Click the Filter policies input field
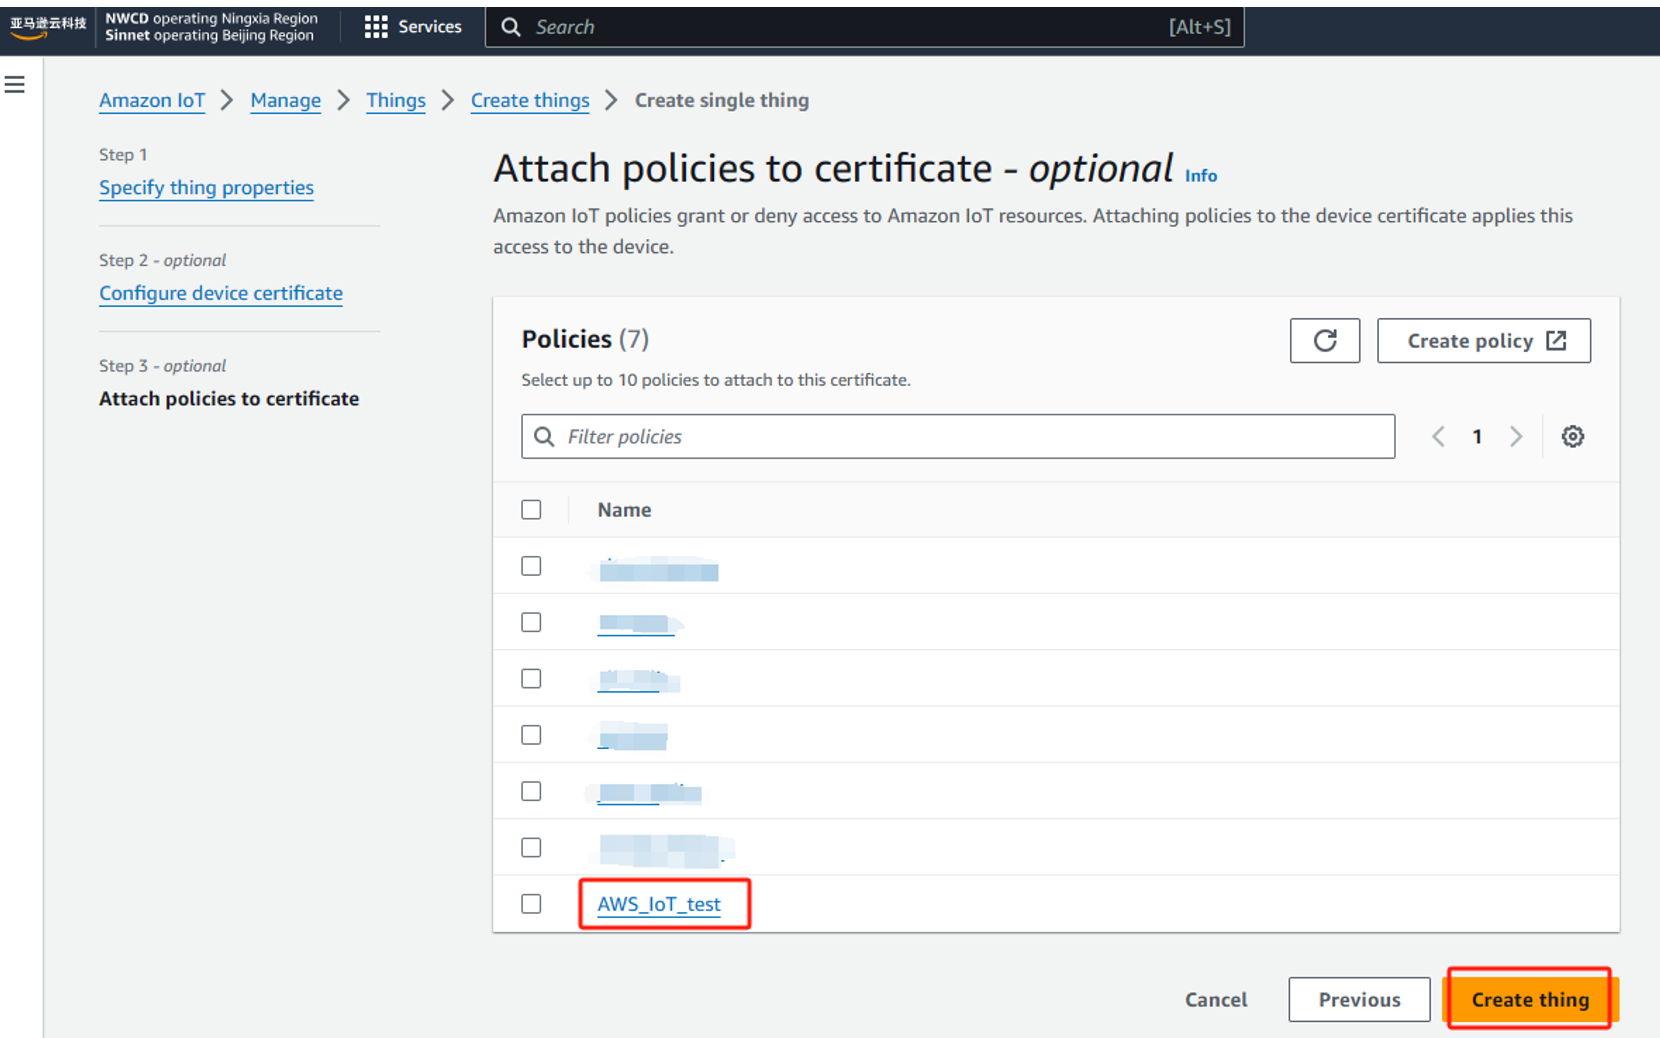 click(x=957, y=437)
